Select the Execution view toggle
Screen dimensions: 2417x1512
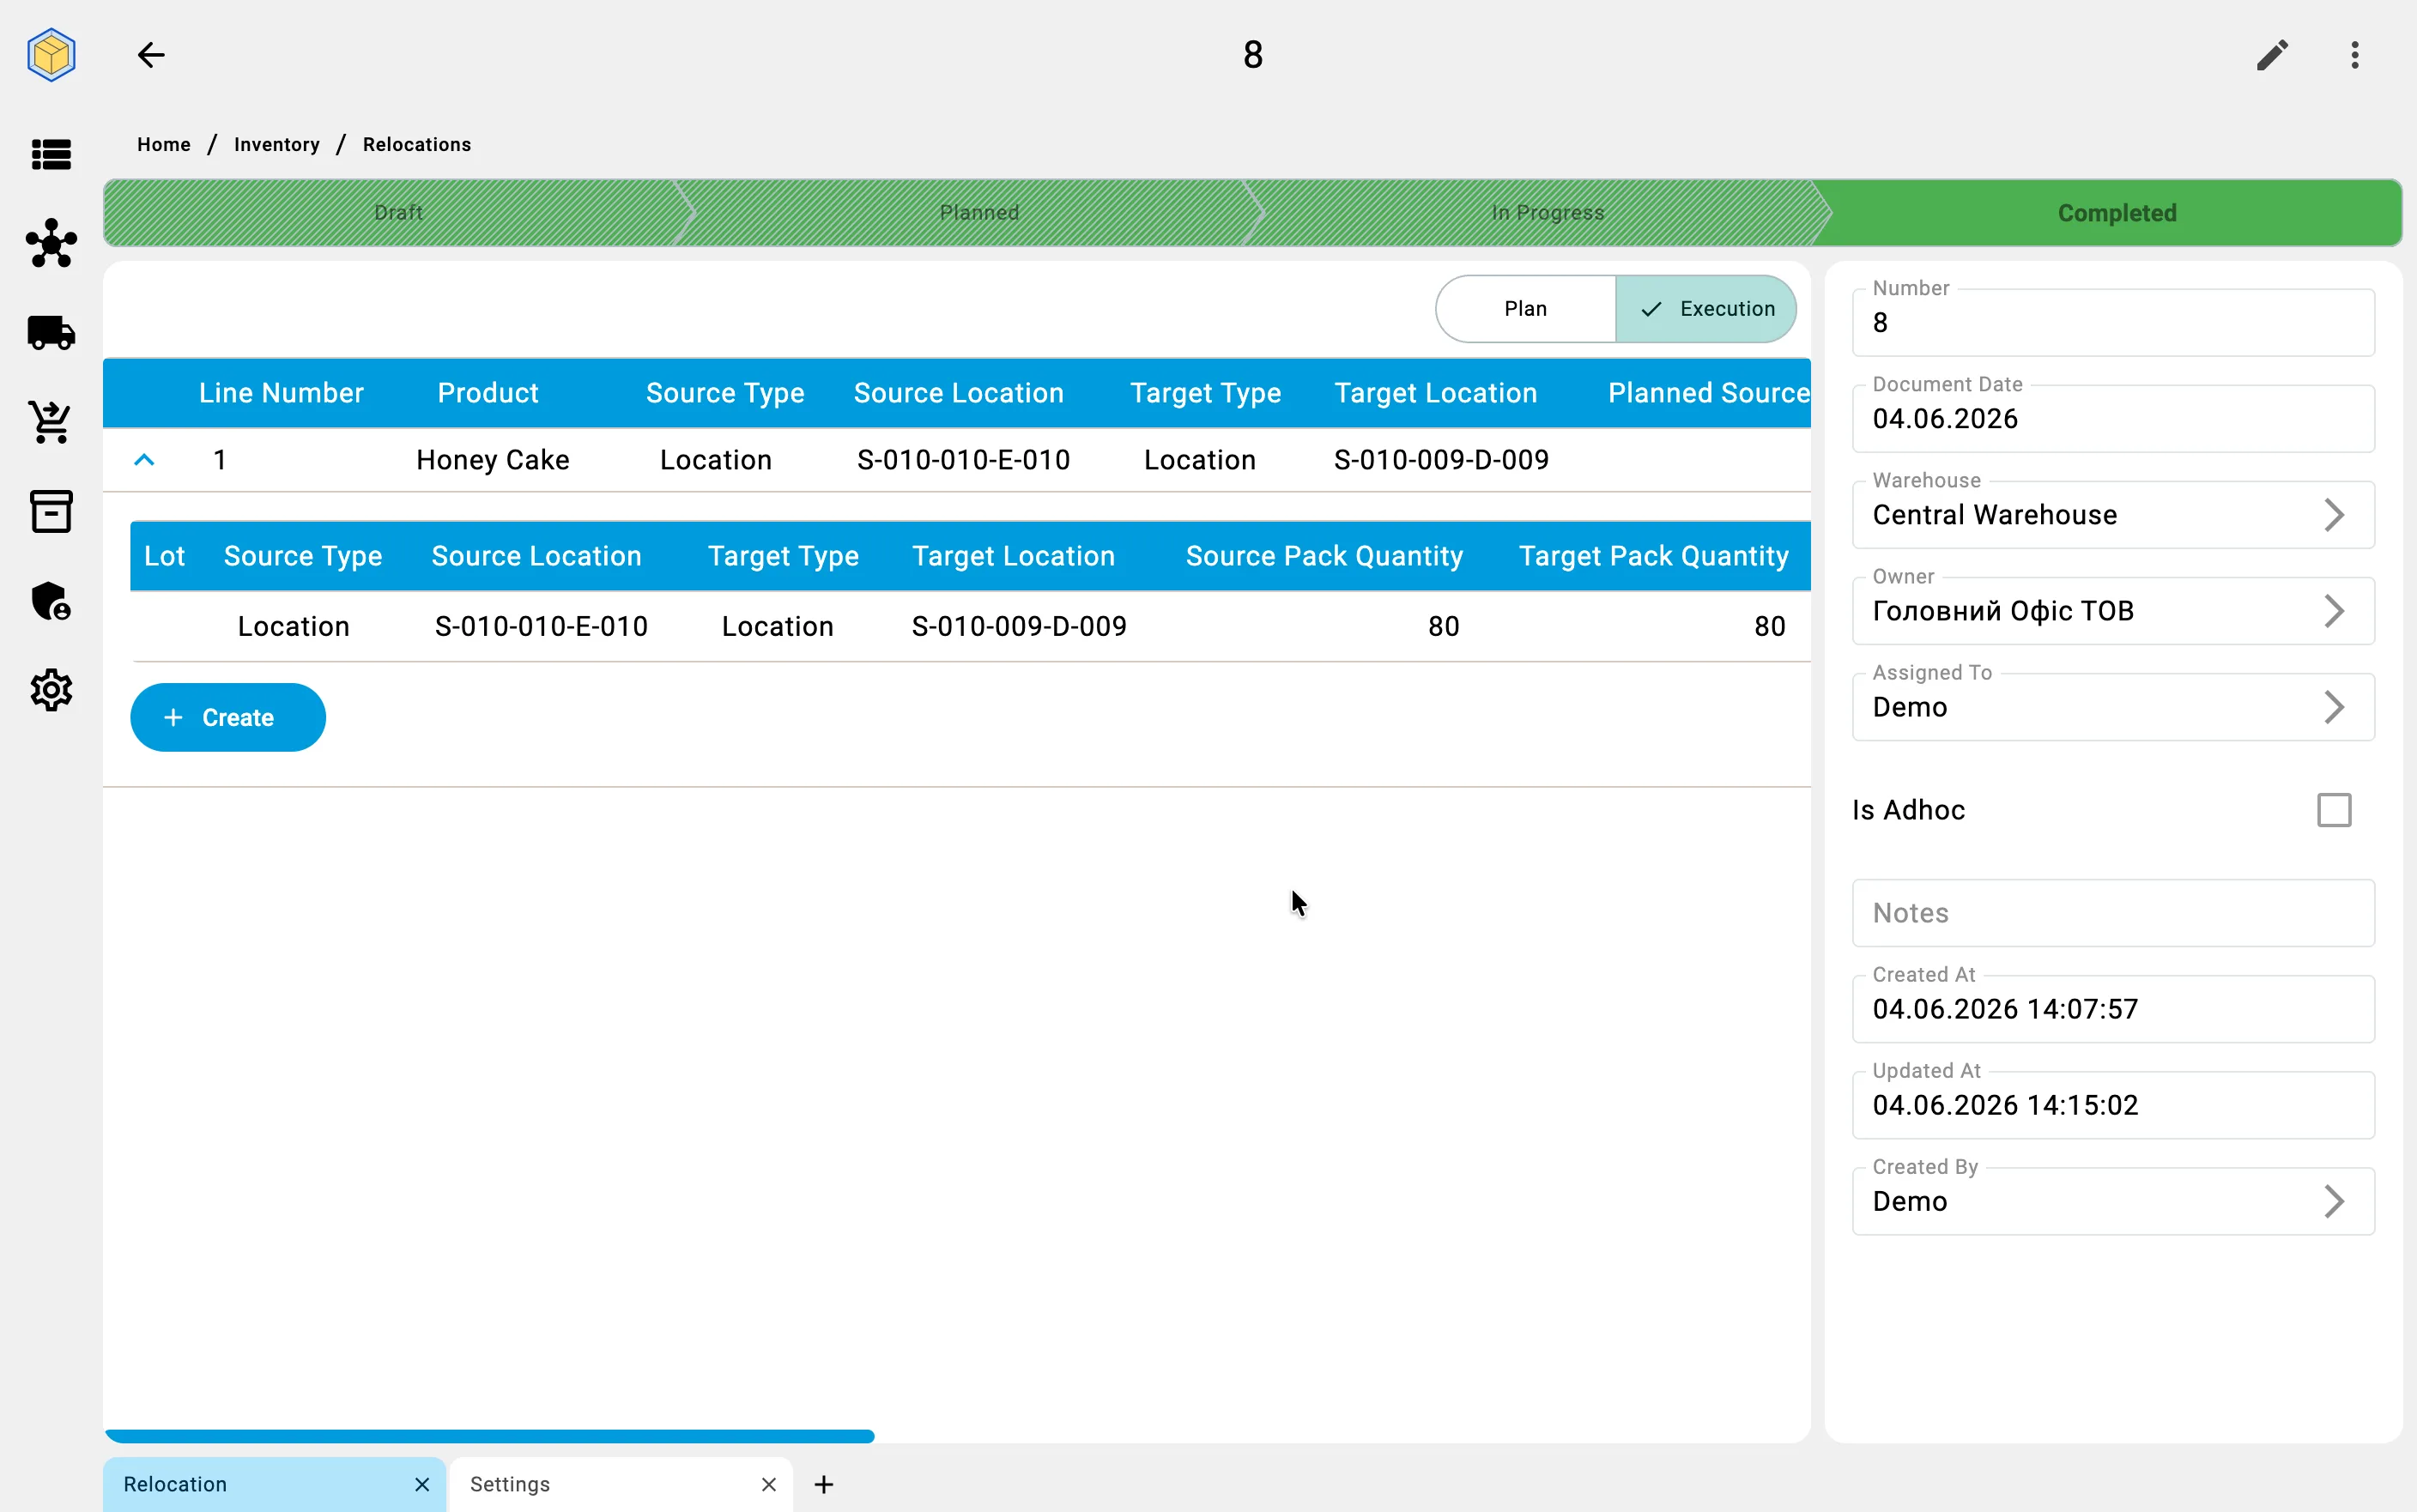[1706, 309]
